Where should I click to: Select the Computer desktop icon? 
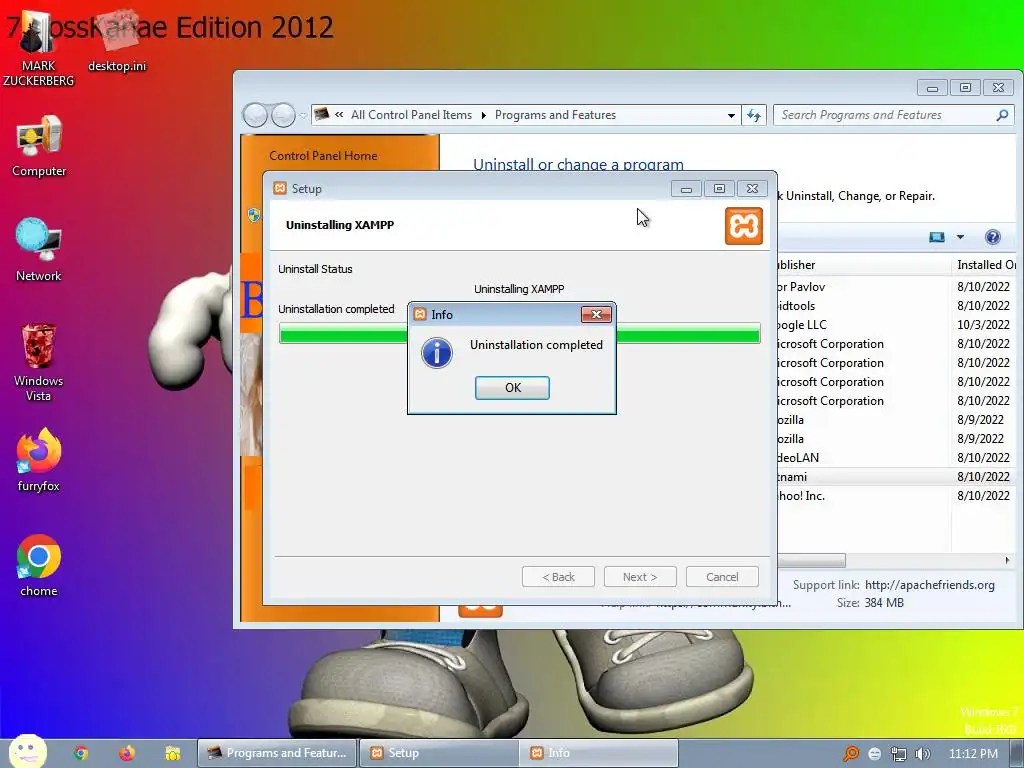[x=39, y=147]
